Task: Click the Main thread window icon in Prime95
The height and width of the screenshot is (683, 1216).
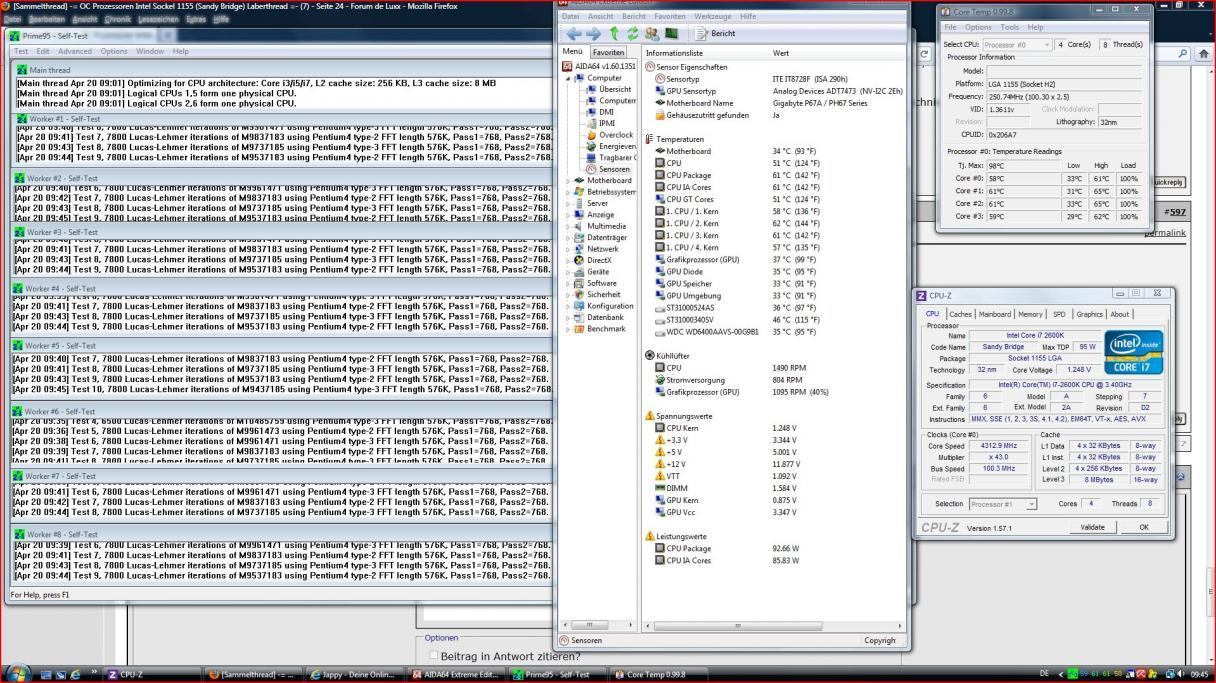Action: [22, 70]
